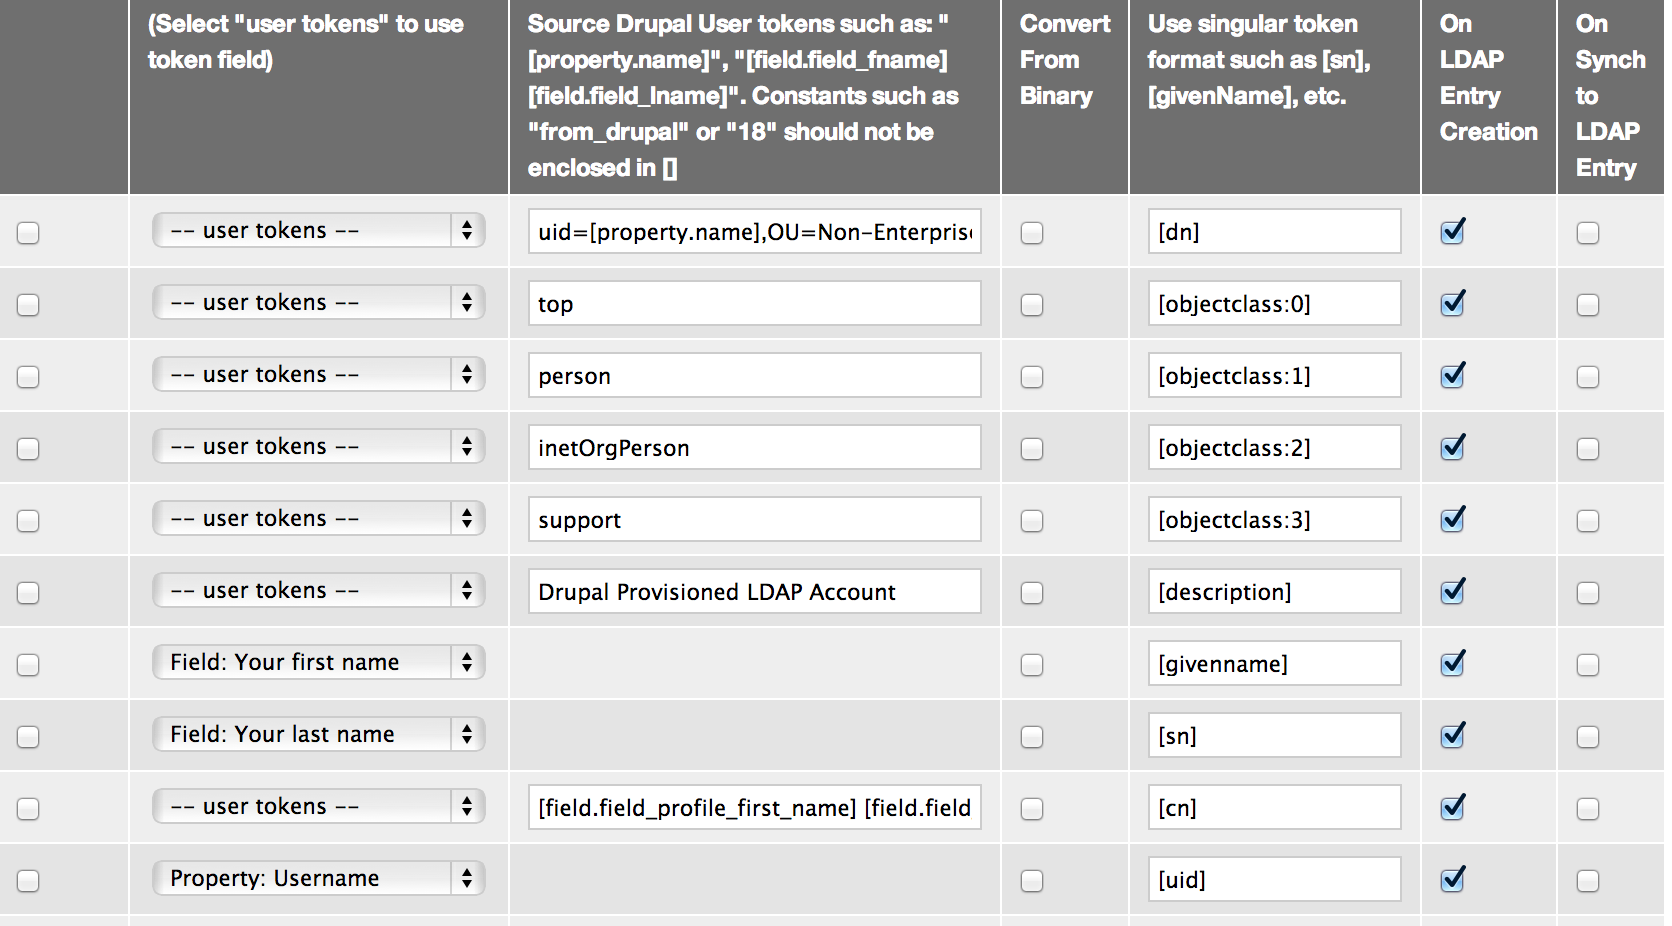Screen dimensions: 1672x926
Task: Click the uid=[property.name] source field
Action: [x=754, y=232]
